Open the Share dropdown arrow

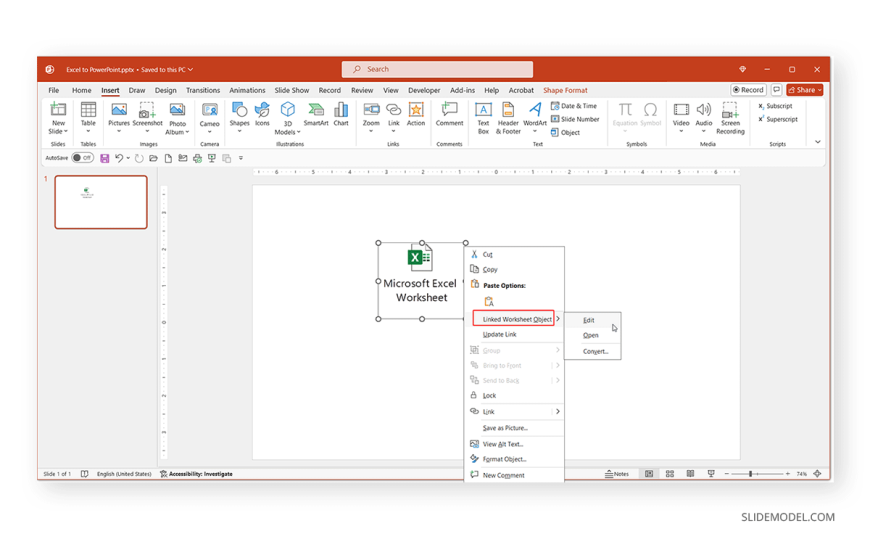click(820, 90)
